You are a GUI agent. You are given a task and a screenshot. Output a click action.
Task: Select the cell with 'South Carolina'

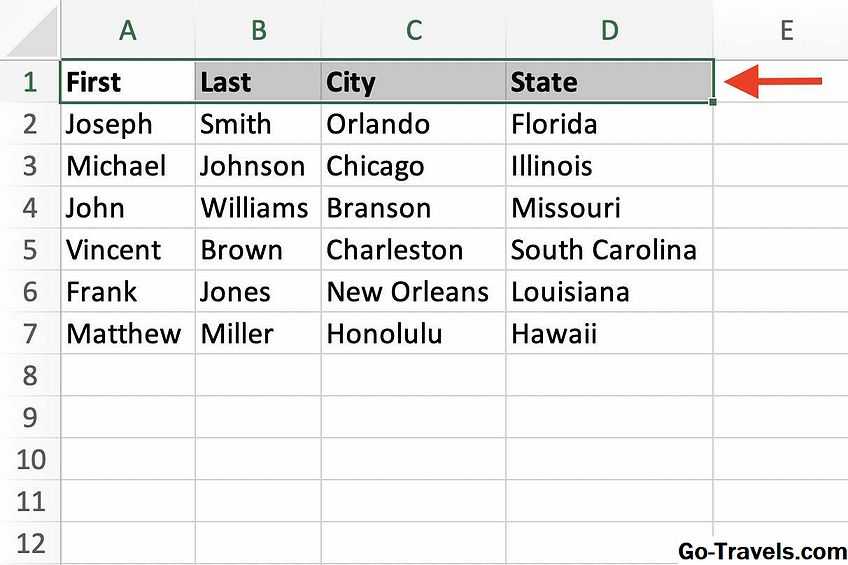click(x=609, y=249)
